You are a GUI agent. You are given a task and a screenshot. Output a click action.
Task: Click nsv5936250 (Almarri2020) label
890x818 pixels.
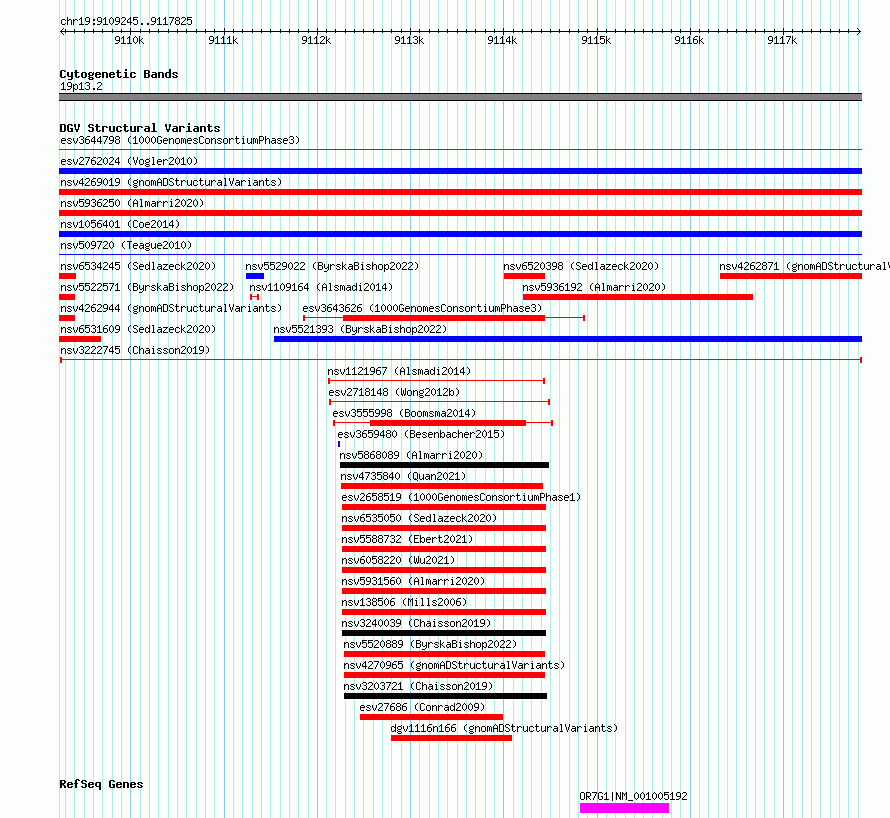[x=132, y=203]
